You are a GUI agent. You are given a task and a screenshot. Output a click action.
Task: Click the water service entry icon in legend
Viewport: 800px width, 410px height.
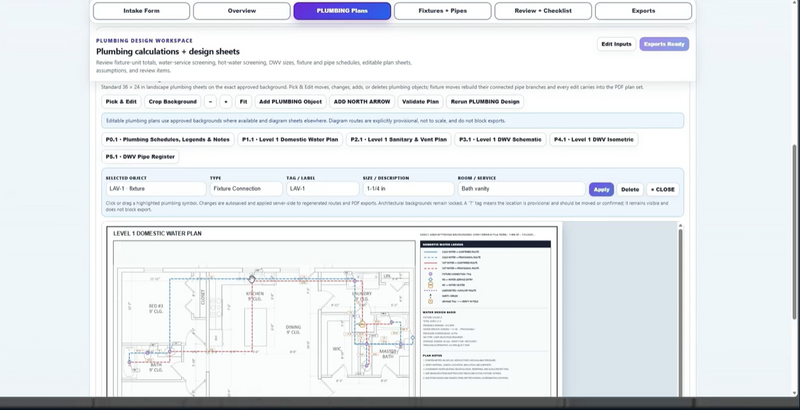(431, 279)
